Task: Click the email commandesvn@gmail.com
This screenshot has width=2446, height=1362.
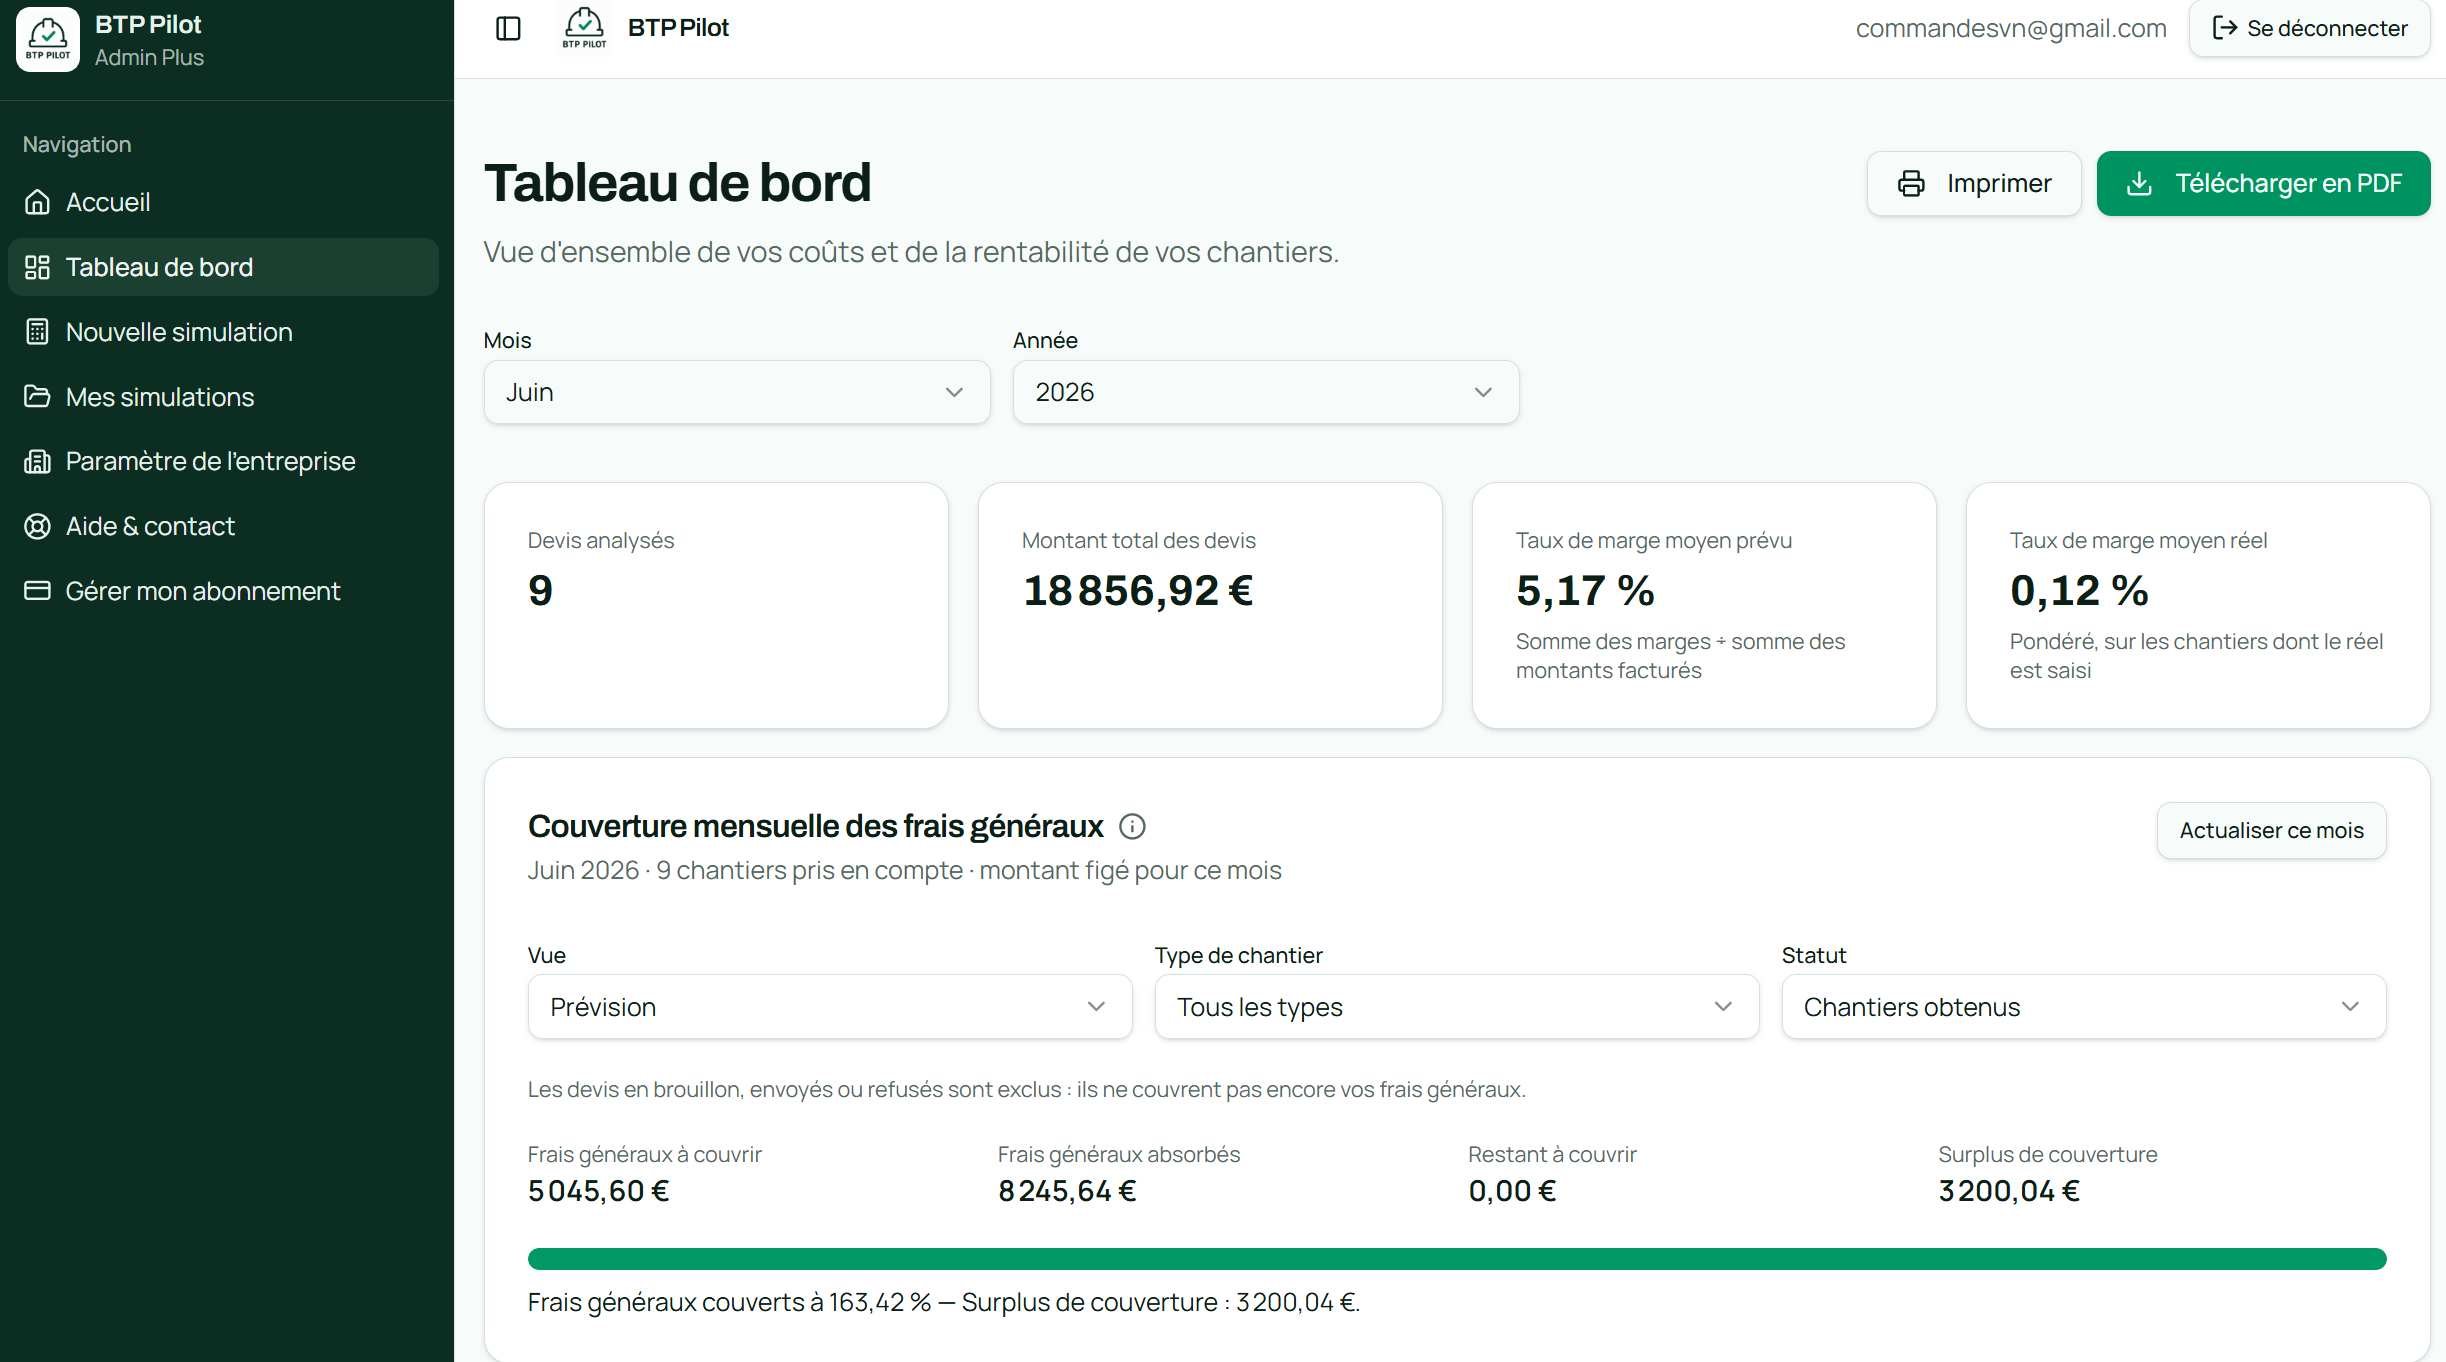Action: (2011, 28)
